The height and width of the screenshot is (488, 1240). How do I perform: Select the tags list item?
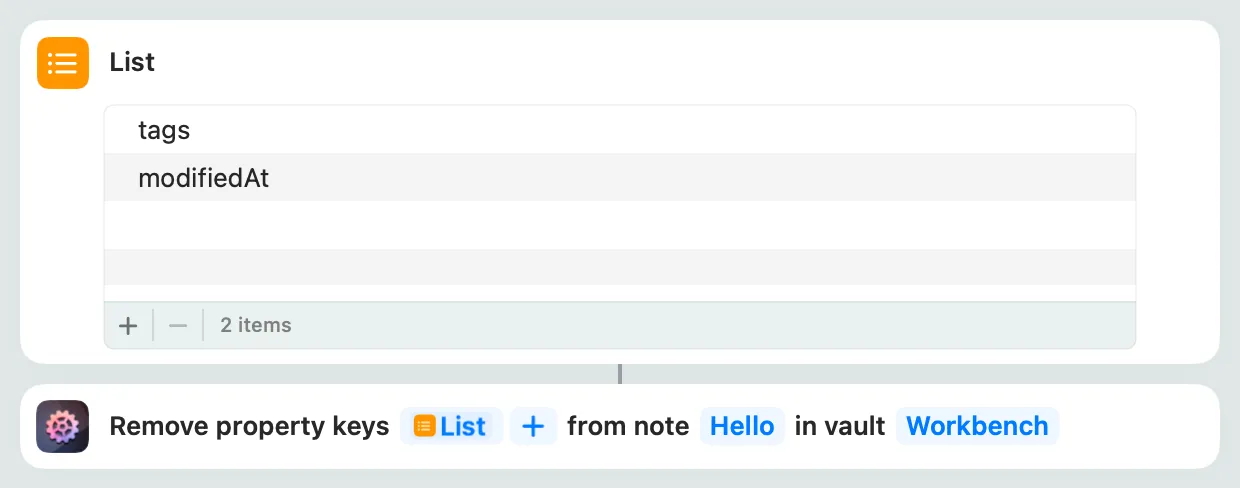[x=164, y=130]
